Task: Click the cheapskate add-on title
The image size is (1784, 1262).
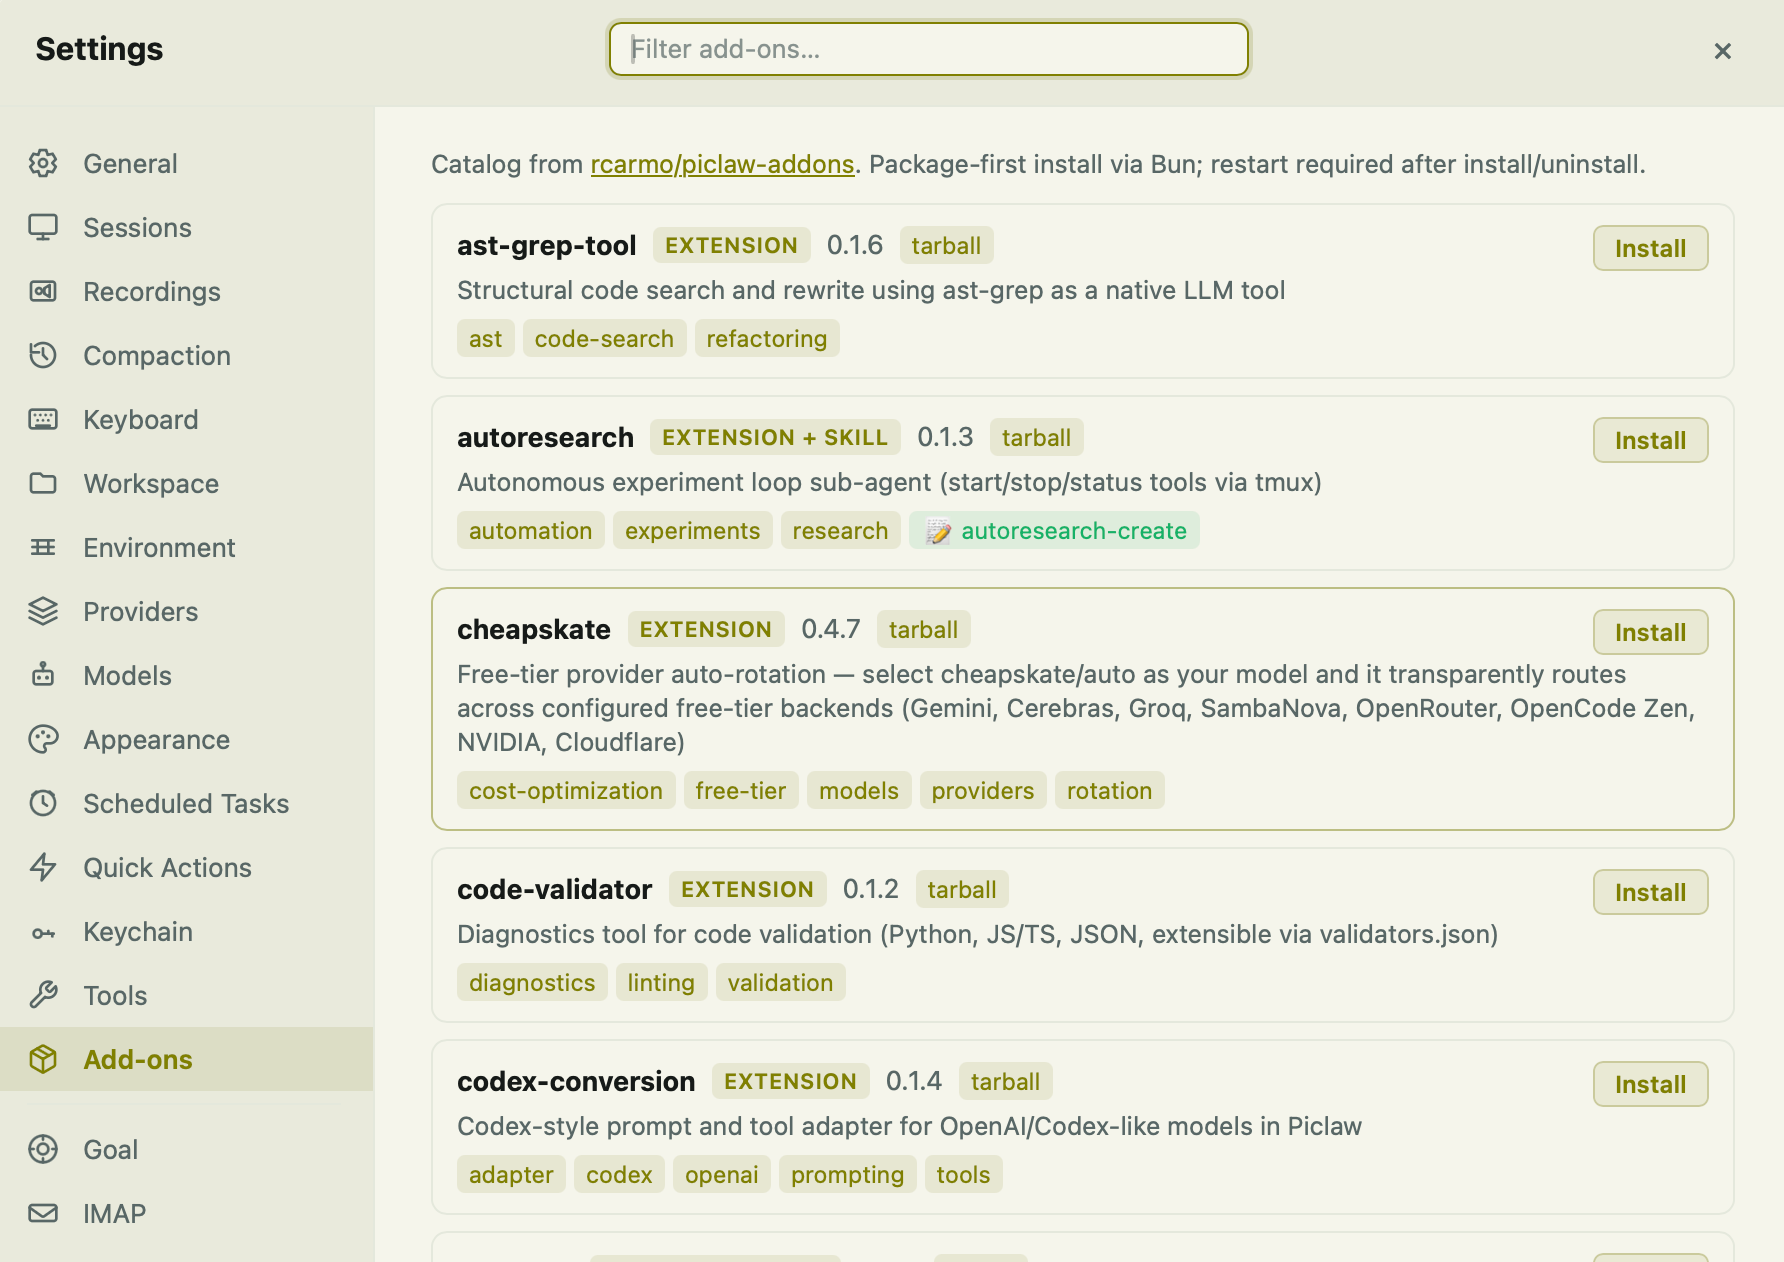Action: (534, 629)
